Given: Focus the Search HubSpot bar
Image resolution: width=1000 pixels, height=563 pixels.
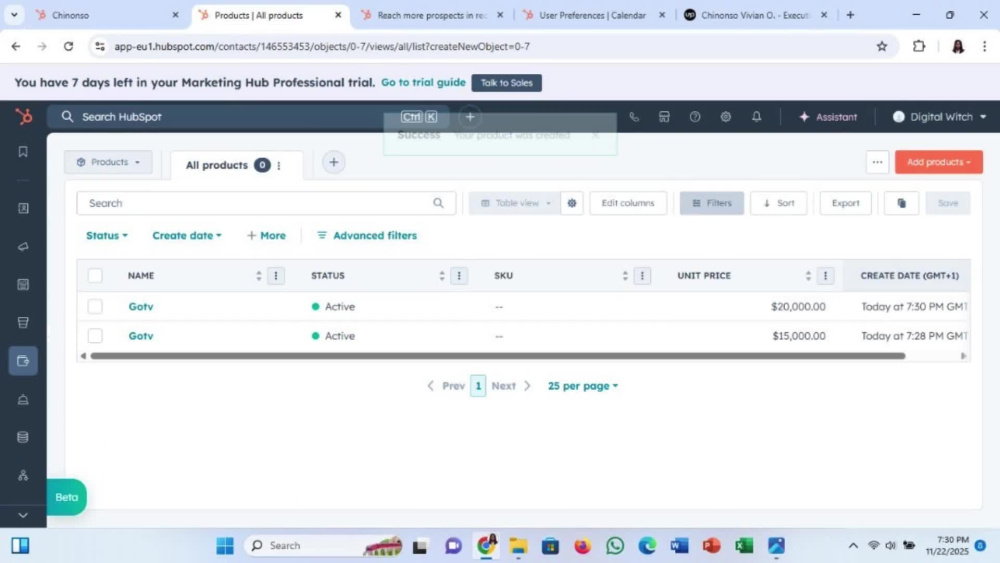Looking at the screenshot, I should pyautogui.click(x=249, y=117).
